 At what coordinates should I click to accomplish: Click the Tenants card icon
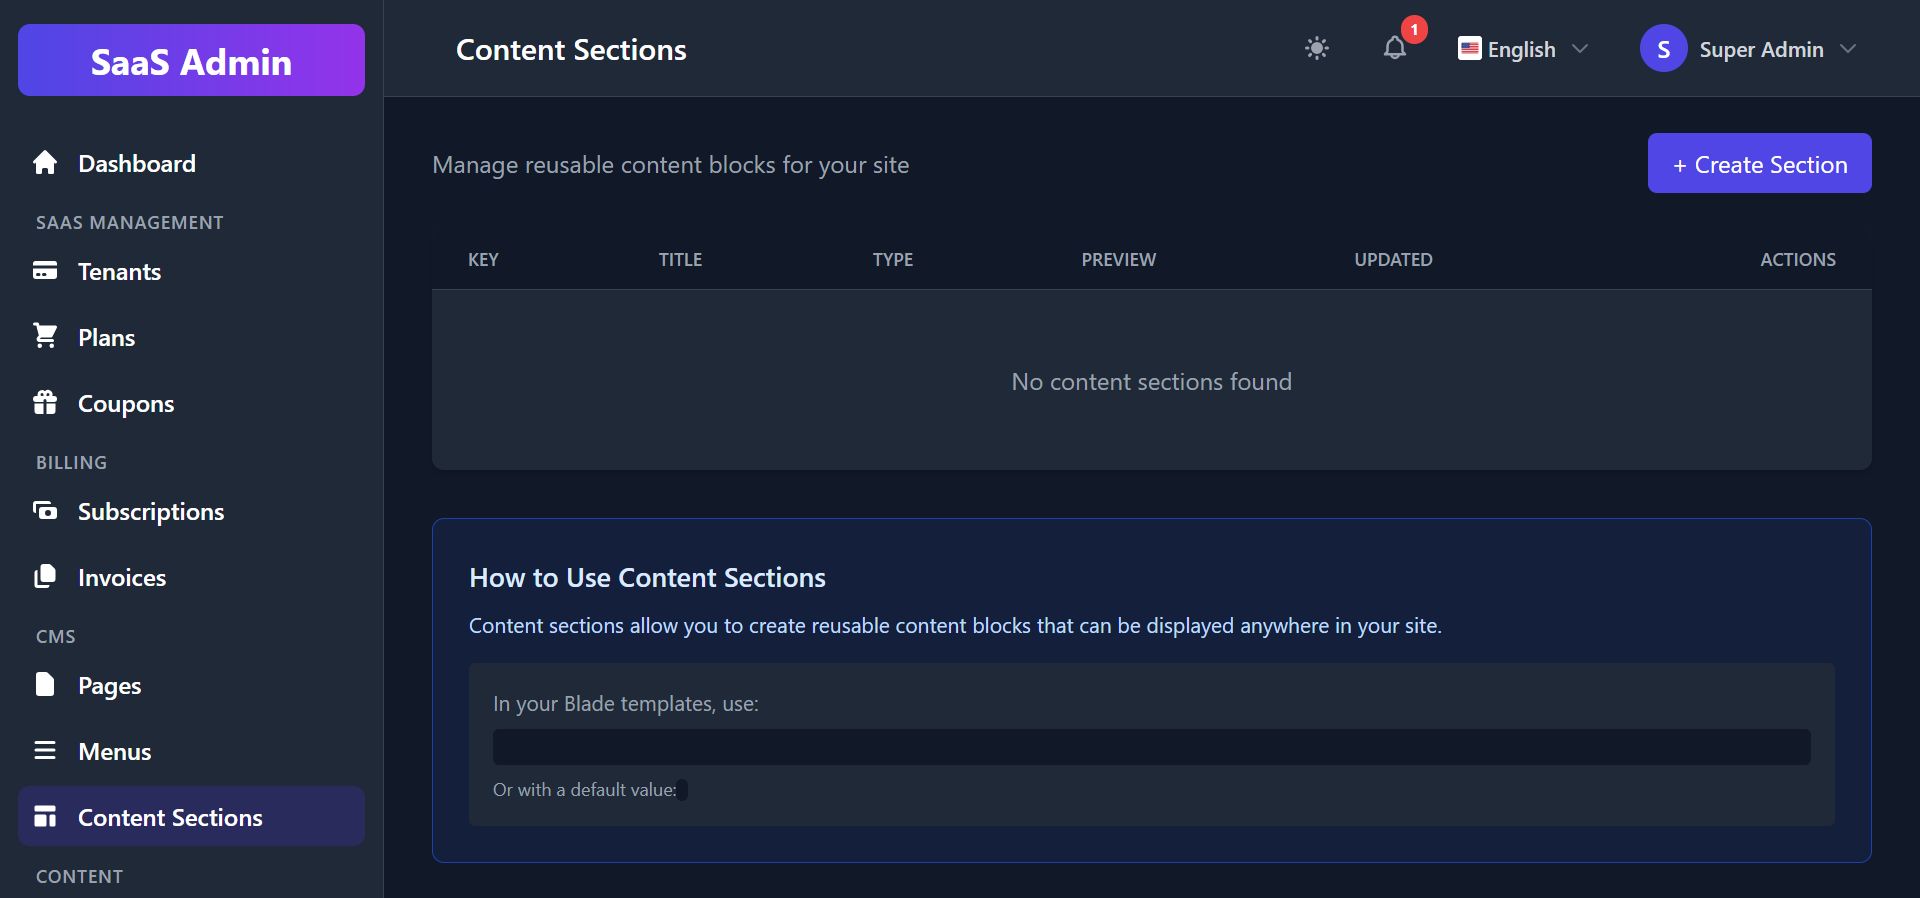tap(45, 271)
